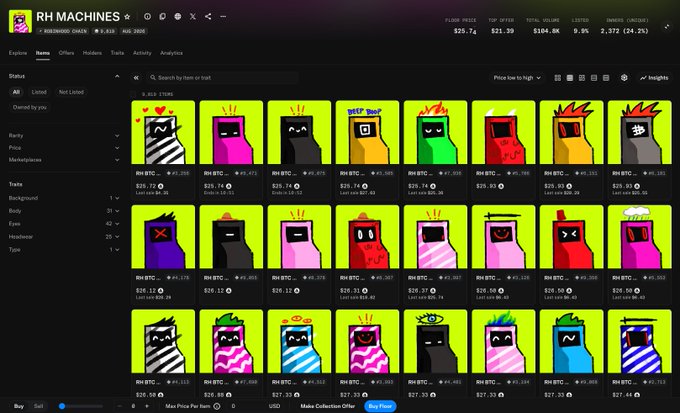Switch to Sell mode

pos(39,406)
